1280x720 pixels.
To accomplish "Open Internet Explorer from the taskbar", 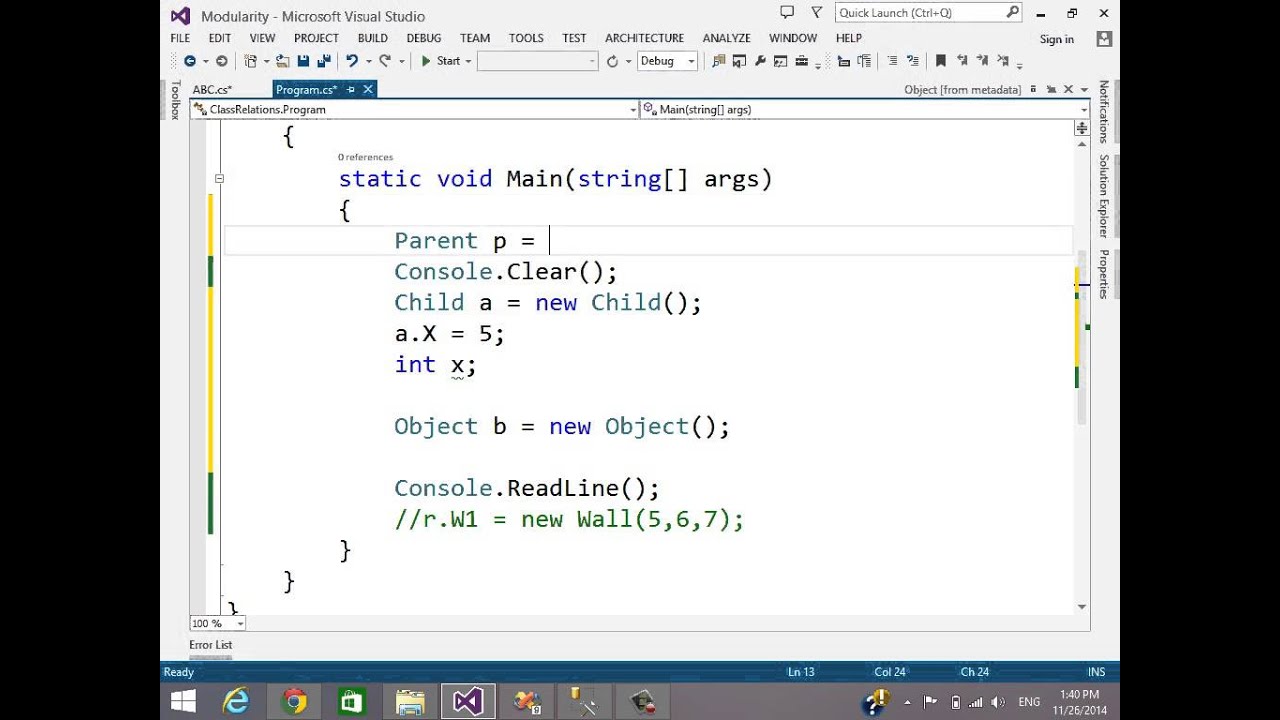I will tap(236, 701).
